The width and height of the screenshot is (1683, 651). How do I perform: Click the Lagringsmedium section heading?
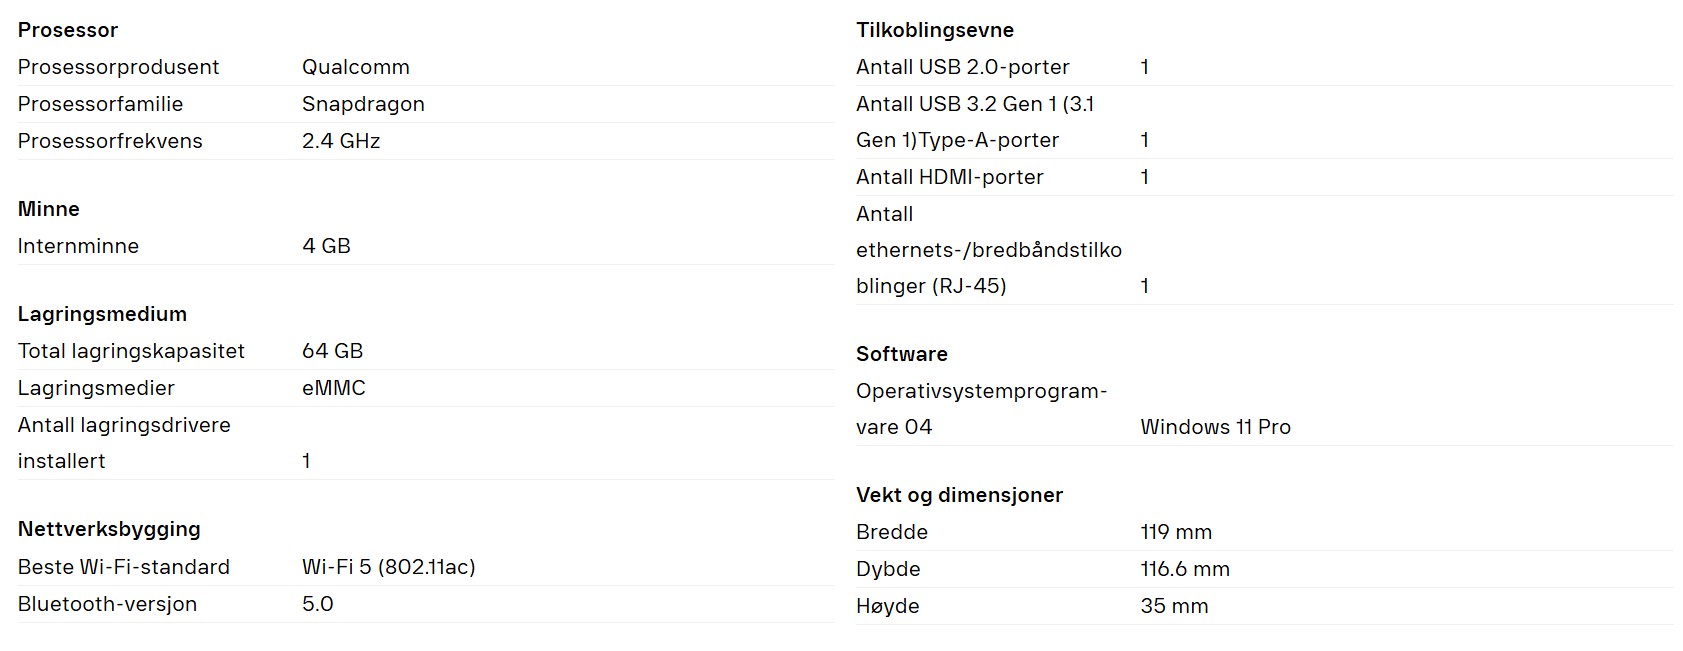click(x=102, y=314)
